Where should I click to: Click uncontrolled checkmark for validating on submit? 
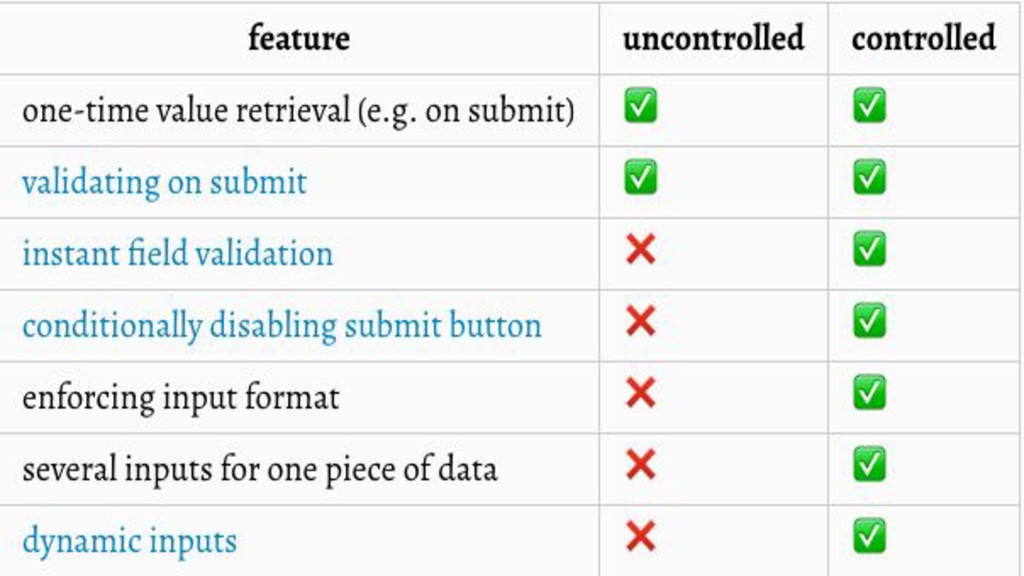click(x=640, y=178)
